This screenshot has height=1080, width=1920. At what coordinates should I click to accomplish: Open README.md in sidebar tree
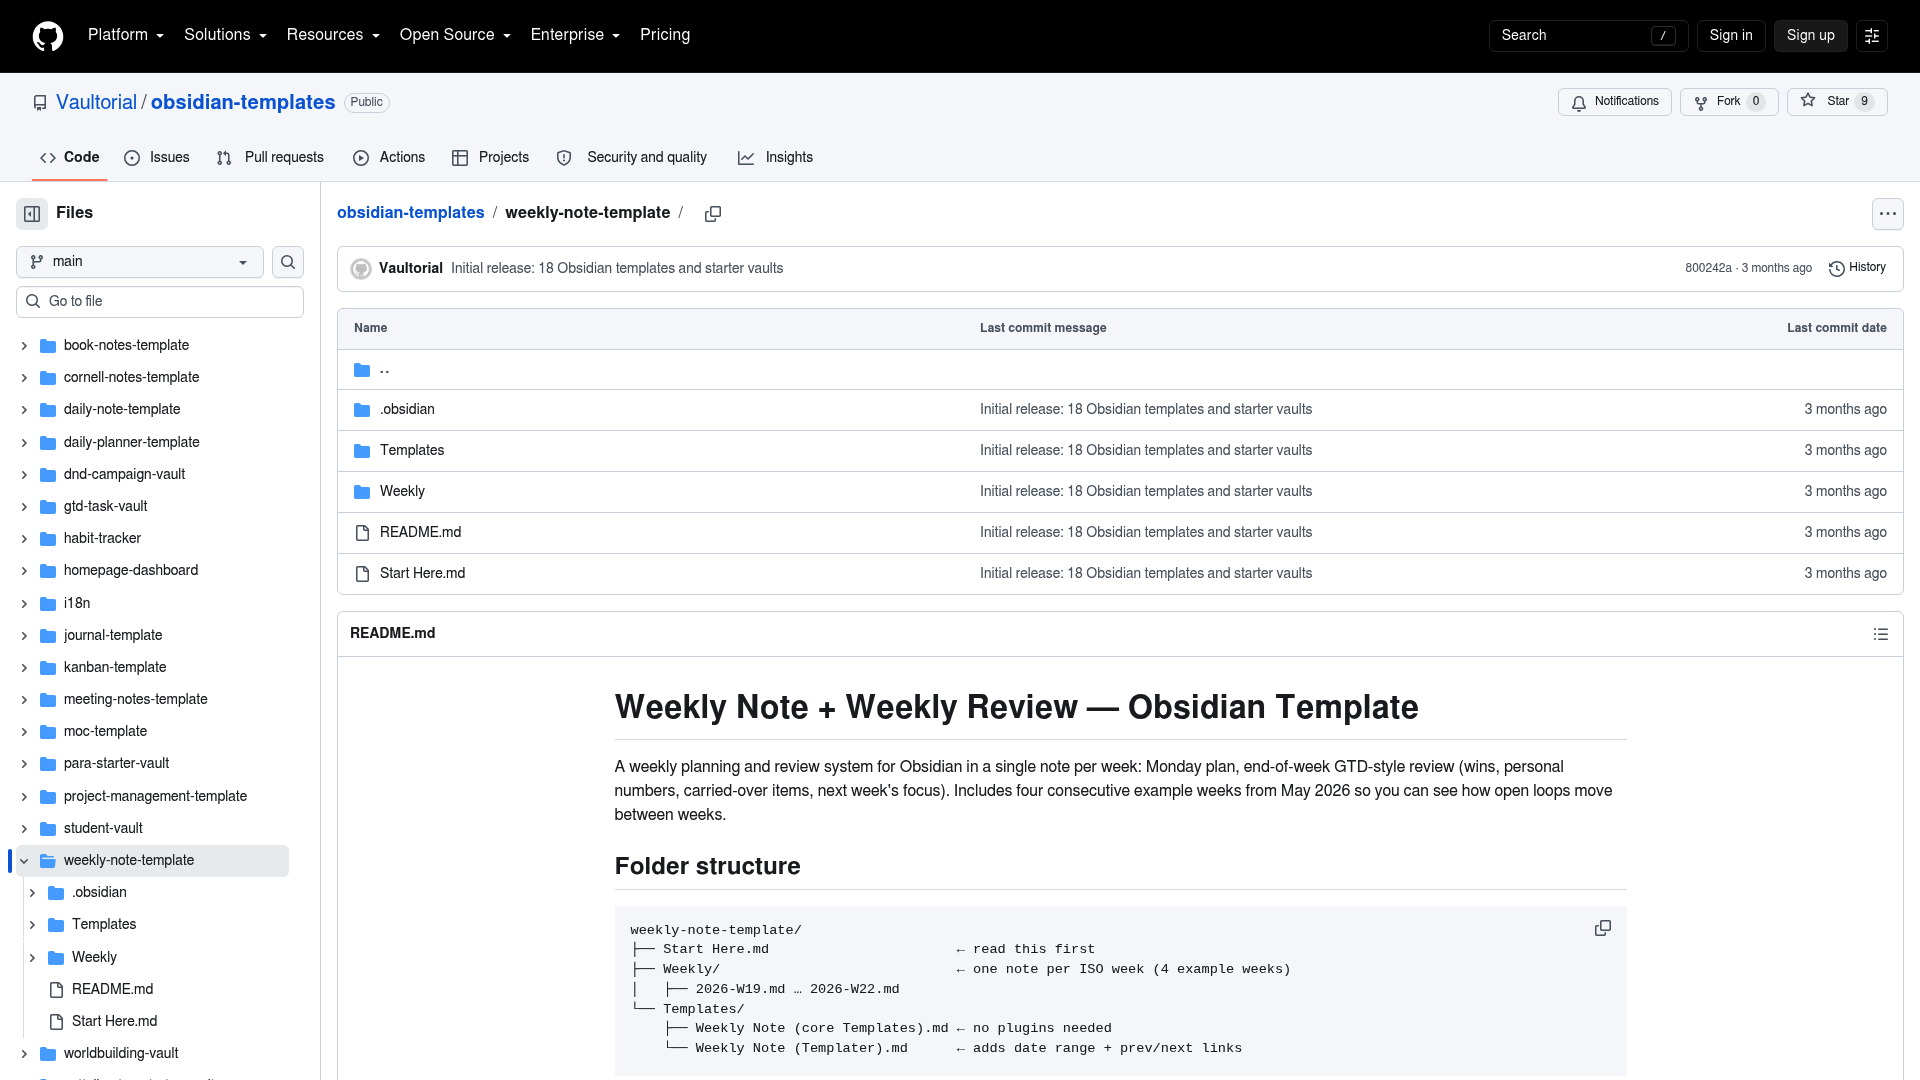112,990
